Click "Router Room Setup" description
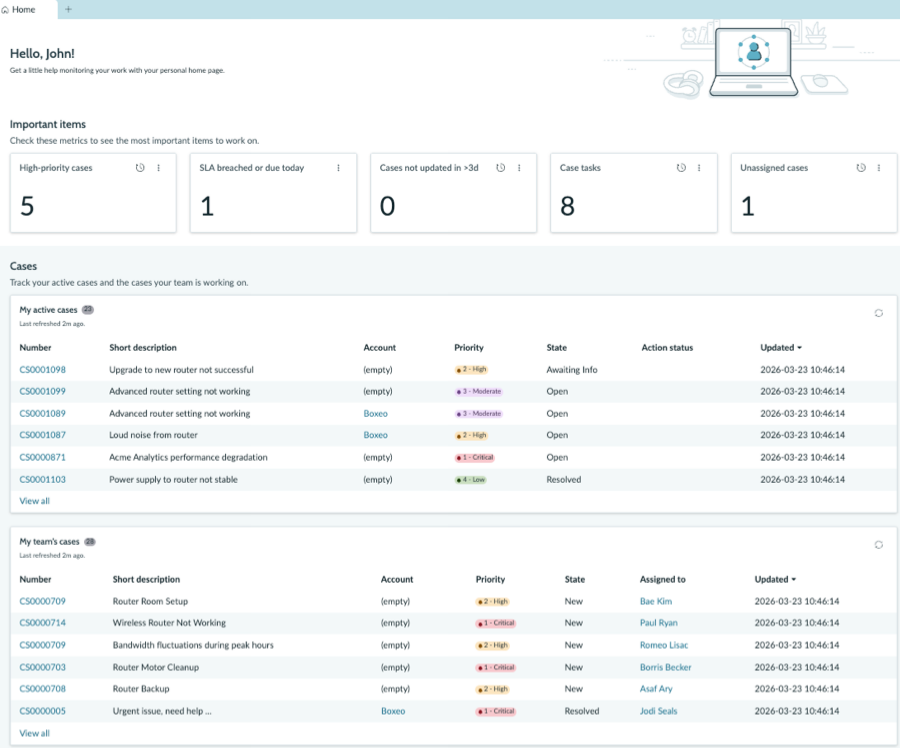This screenshot has height=748, width=900. [150, 601]
